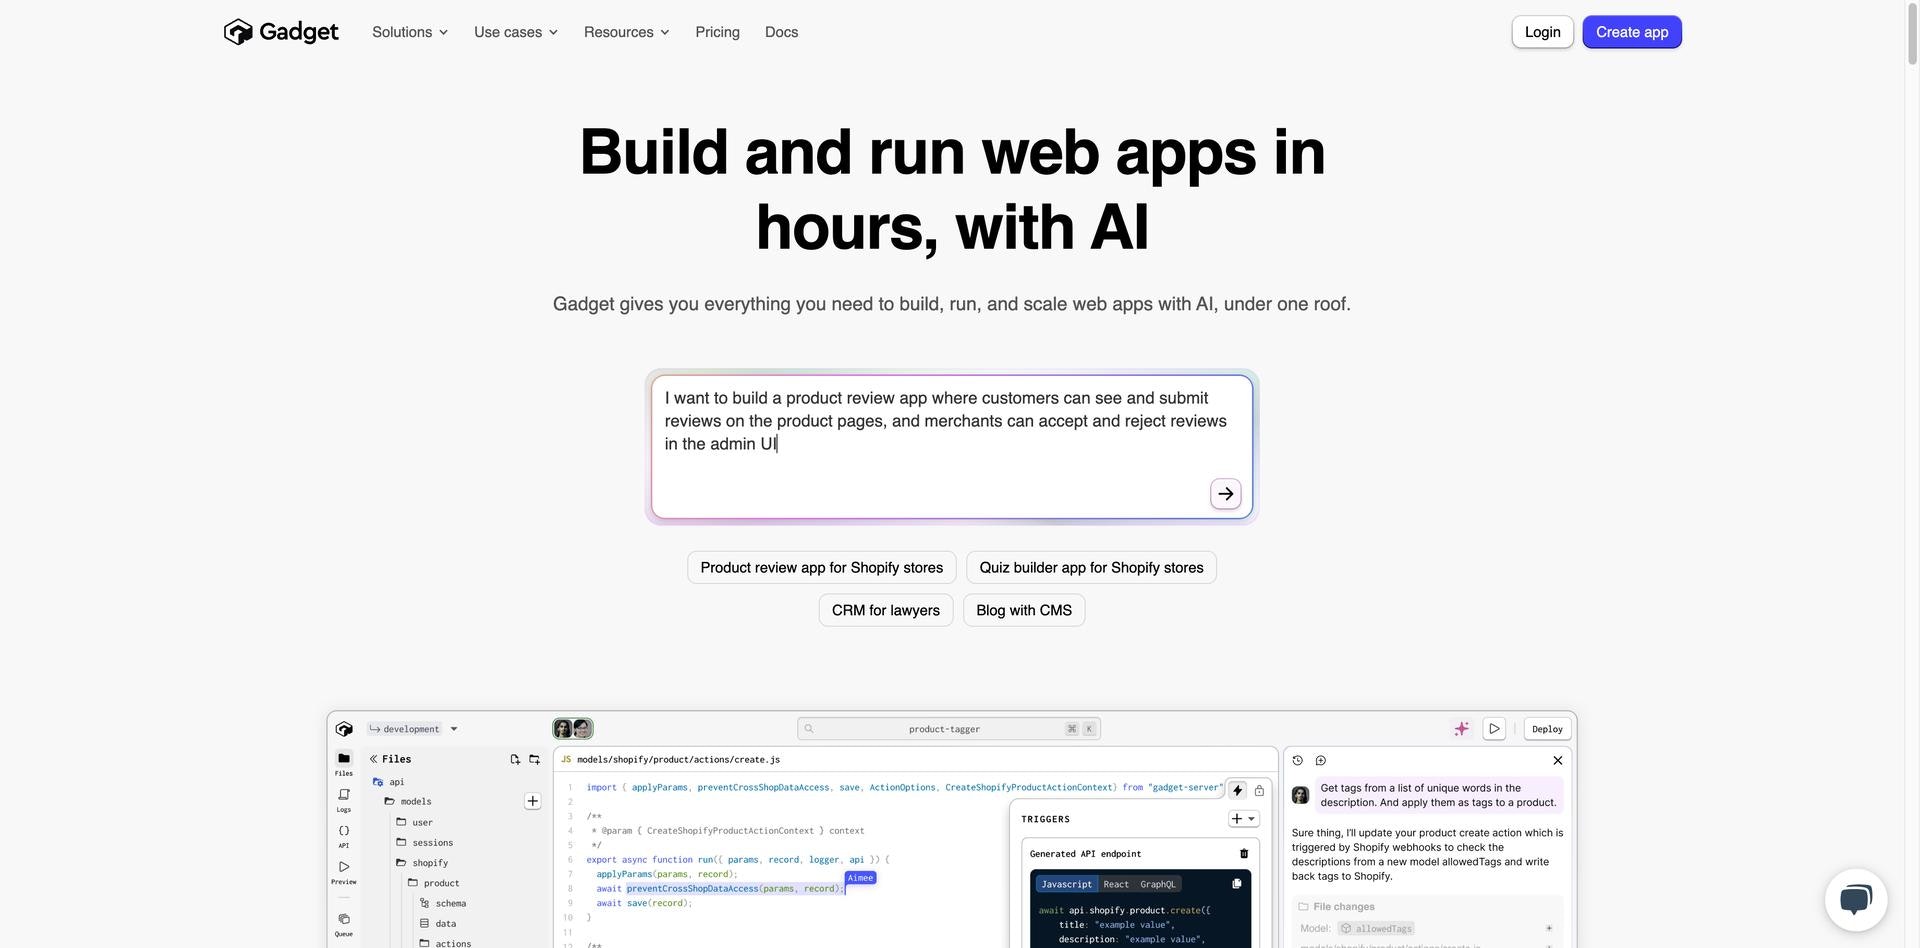This screenshot has width=1920, height=948.
Task: Open the API sidebar icon
Action: click(344, 836)
